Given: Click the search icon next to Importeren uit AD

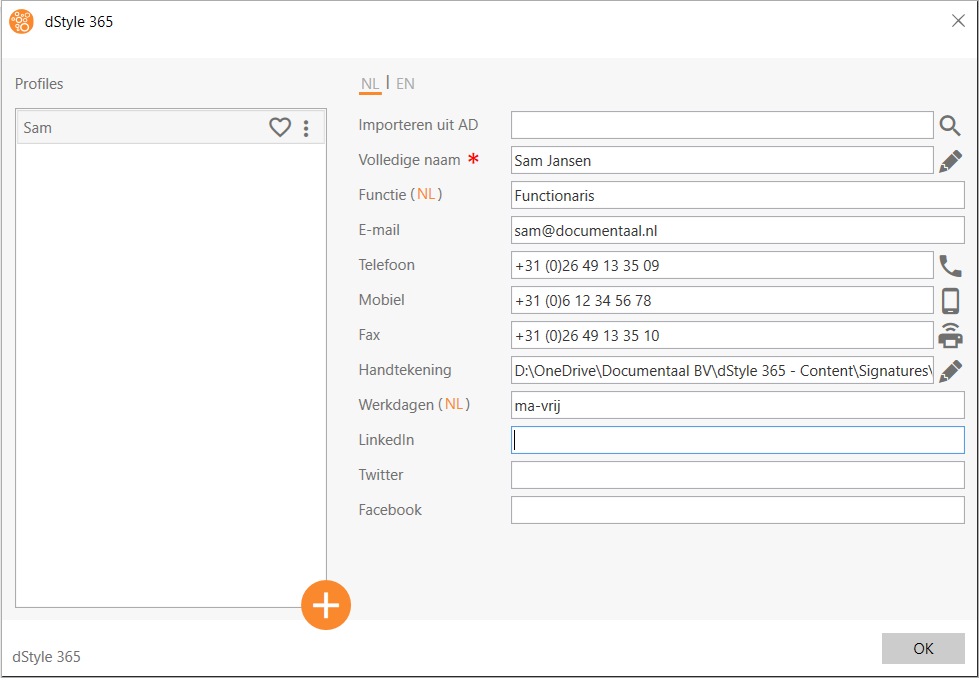Looking at the screenshot, I should click(950, 125).
